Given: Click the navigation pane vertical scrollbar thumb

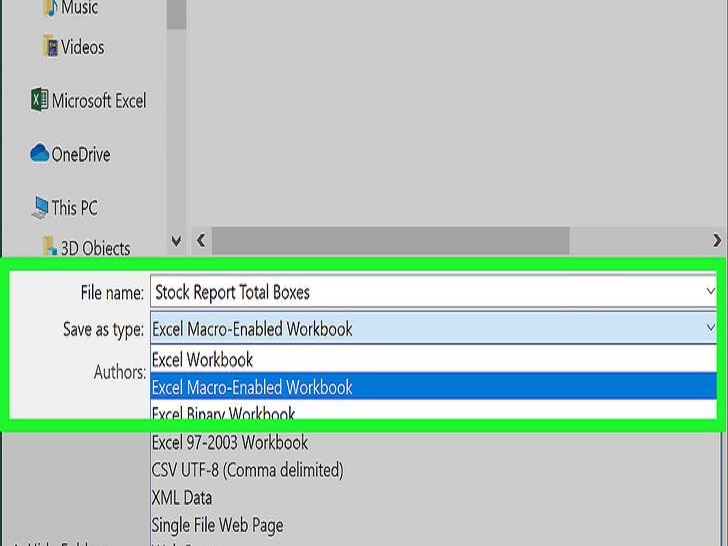Looking at the screenshot, I should (176, 14).
